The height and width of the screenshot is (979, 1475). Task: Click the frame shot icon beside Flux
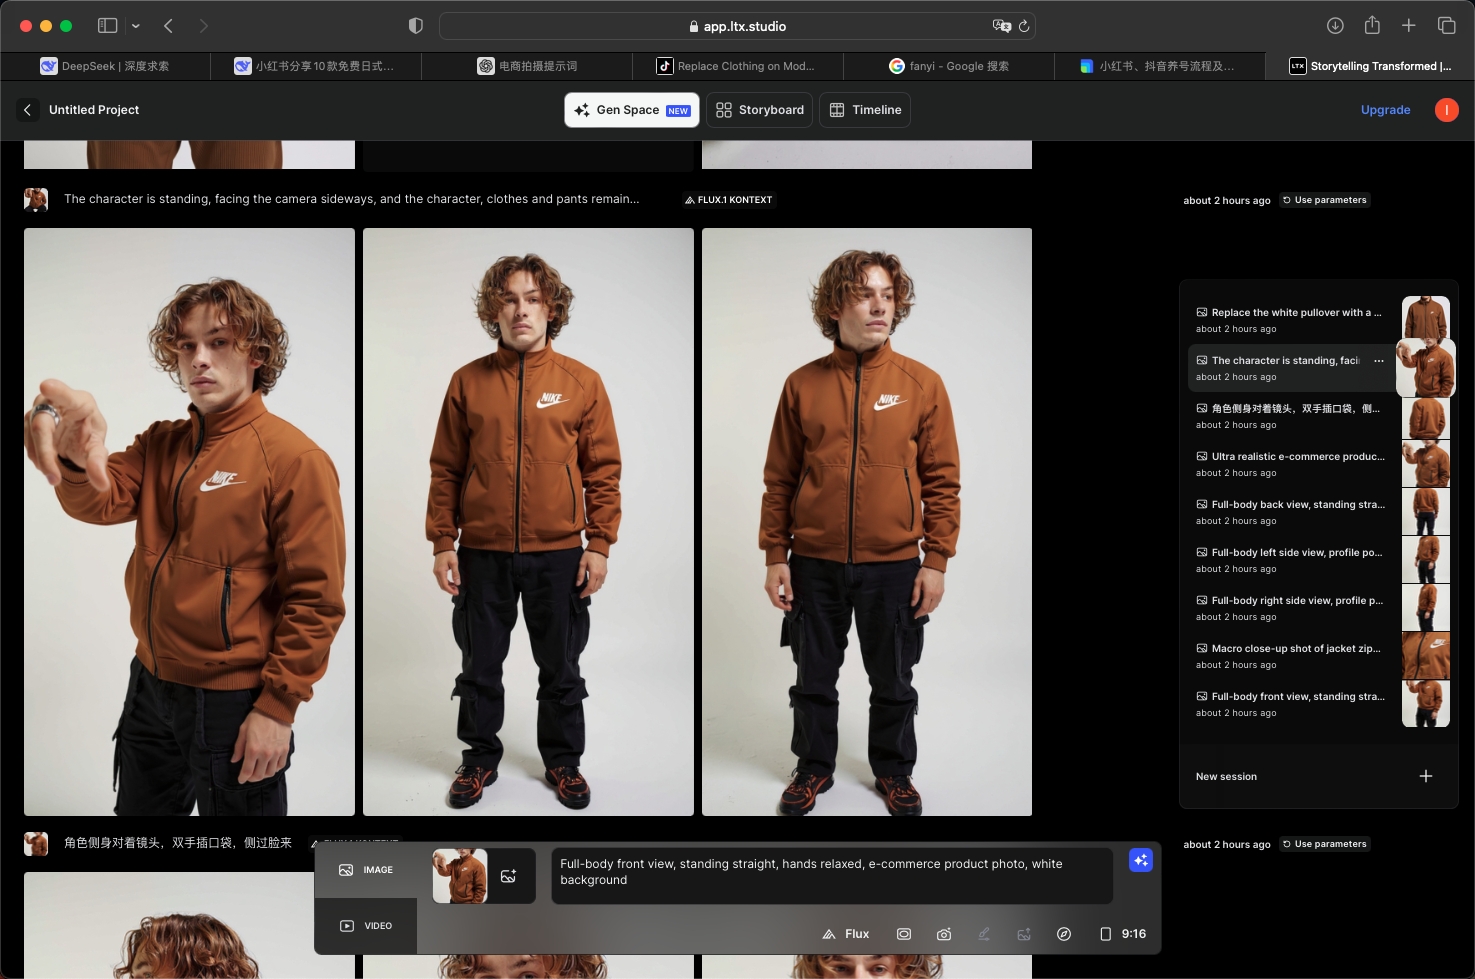pyautogui.click(x=904, y=934)
